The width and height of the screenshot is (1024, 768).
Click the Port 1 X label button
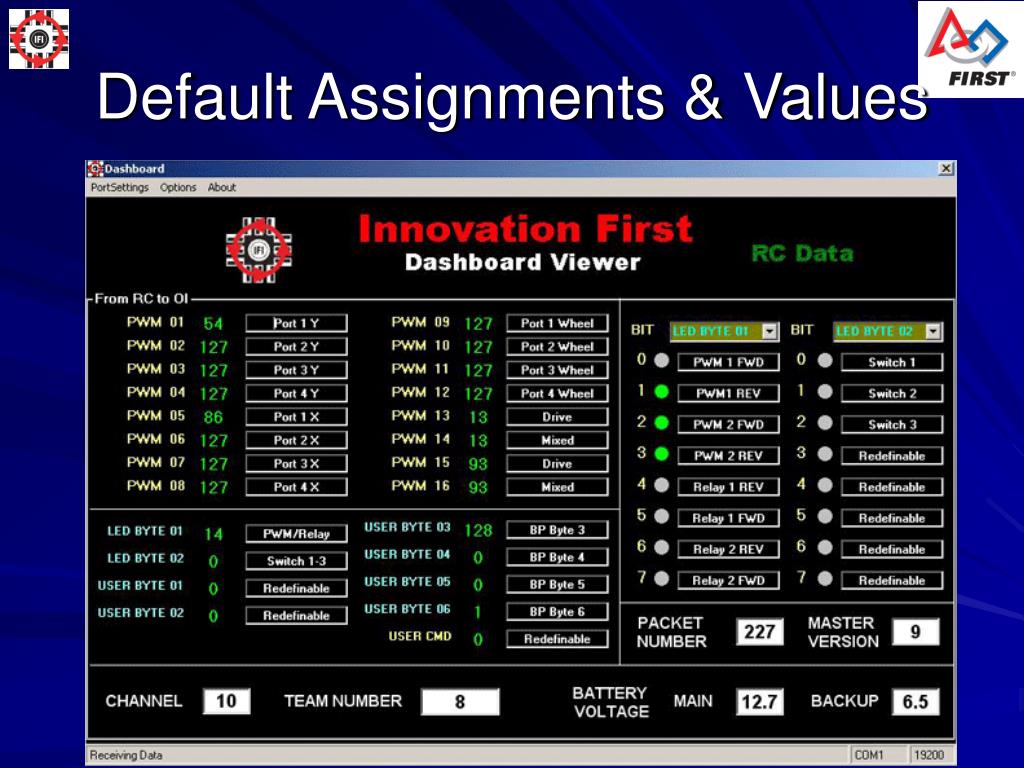point(296,417)
